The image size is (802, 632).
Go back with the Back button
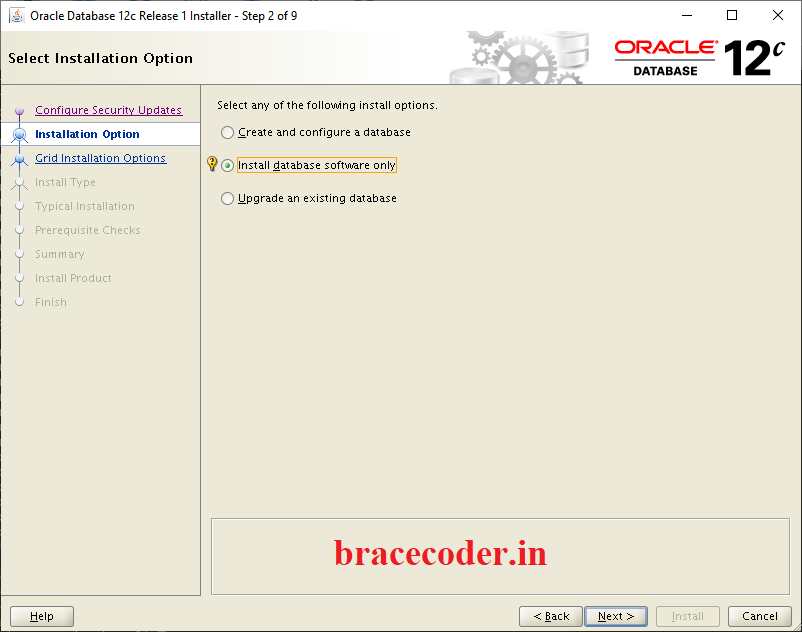coord(550,616)
